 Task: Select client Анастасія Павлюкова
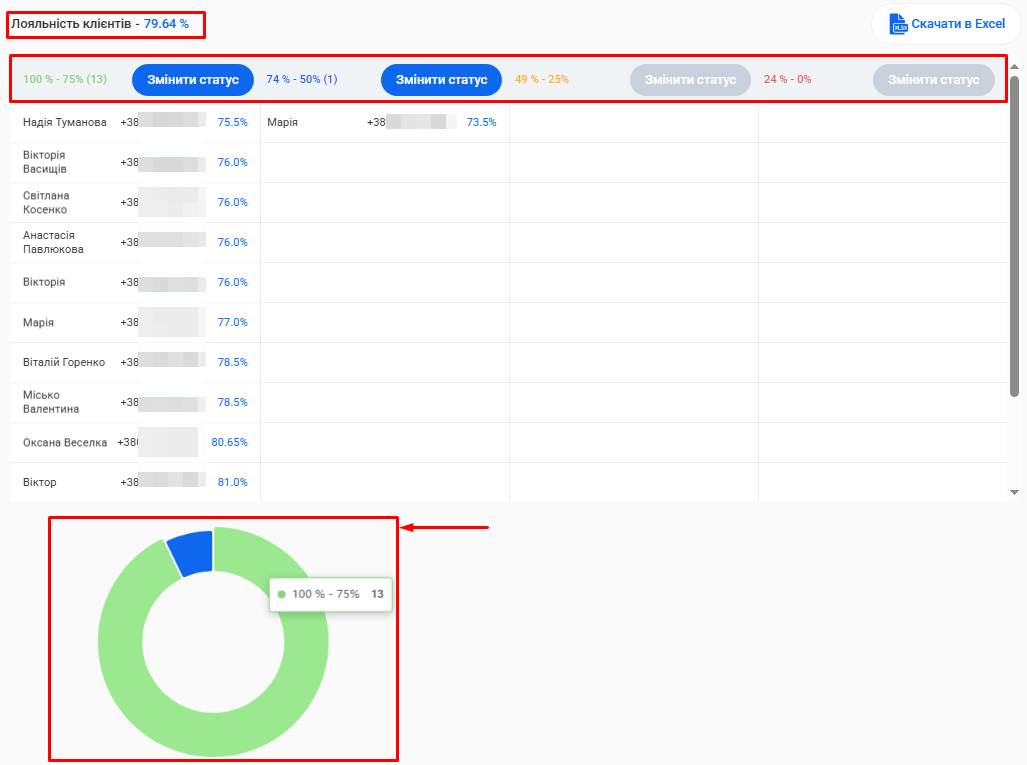[x=53, y=242]
